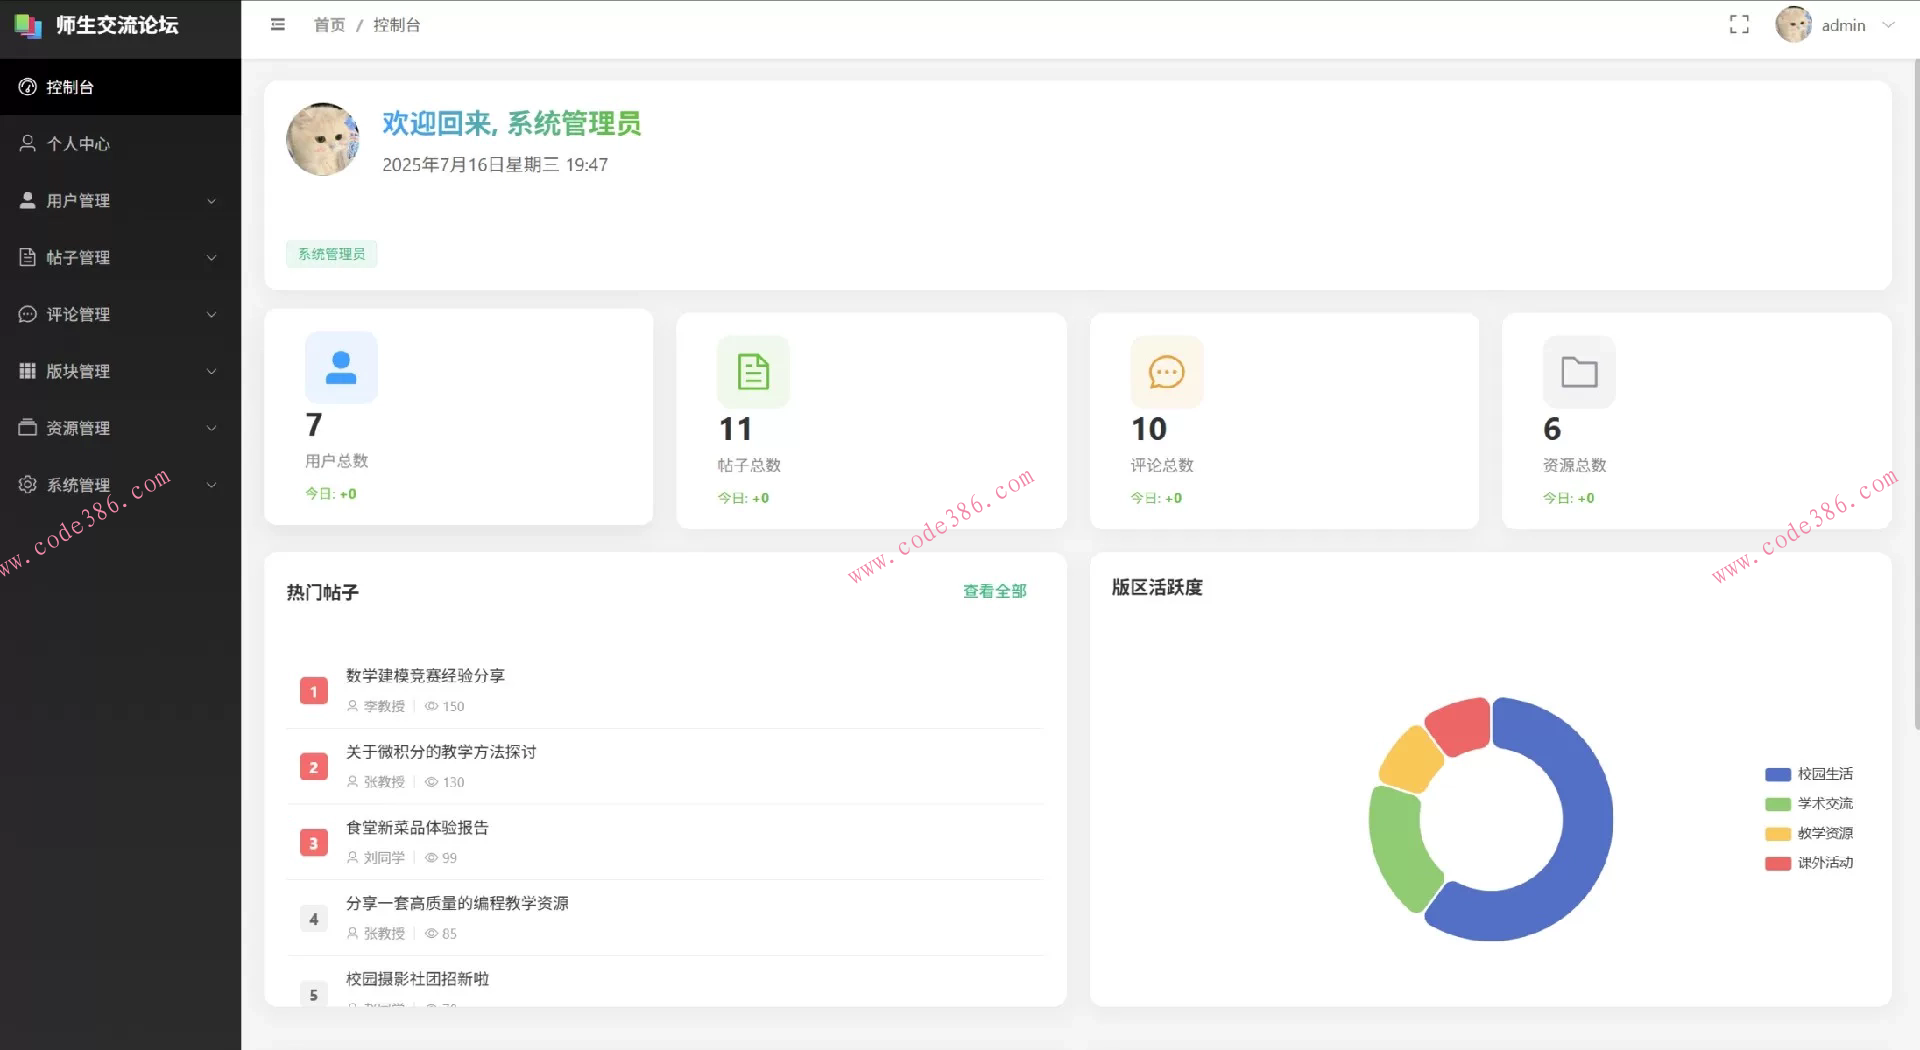Click the fullscreen toggle icon in top bar
Image resolution: width=1920 pixels, height=1050 pixels.
click(x=1740, y=23)
